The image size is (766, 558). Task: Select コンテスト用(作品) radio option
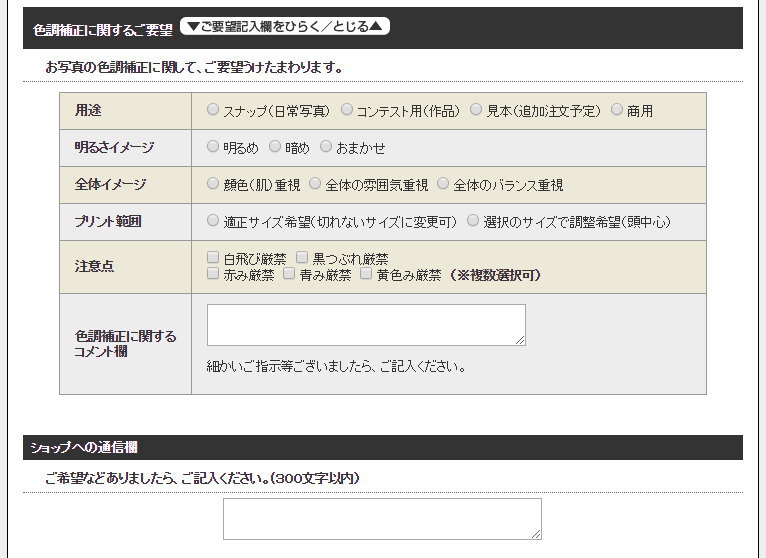tap(346, 109)
